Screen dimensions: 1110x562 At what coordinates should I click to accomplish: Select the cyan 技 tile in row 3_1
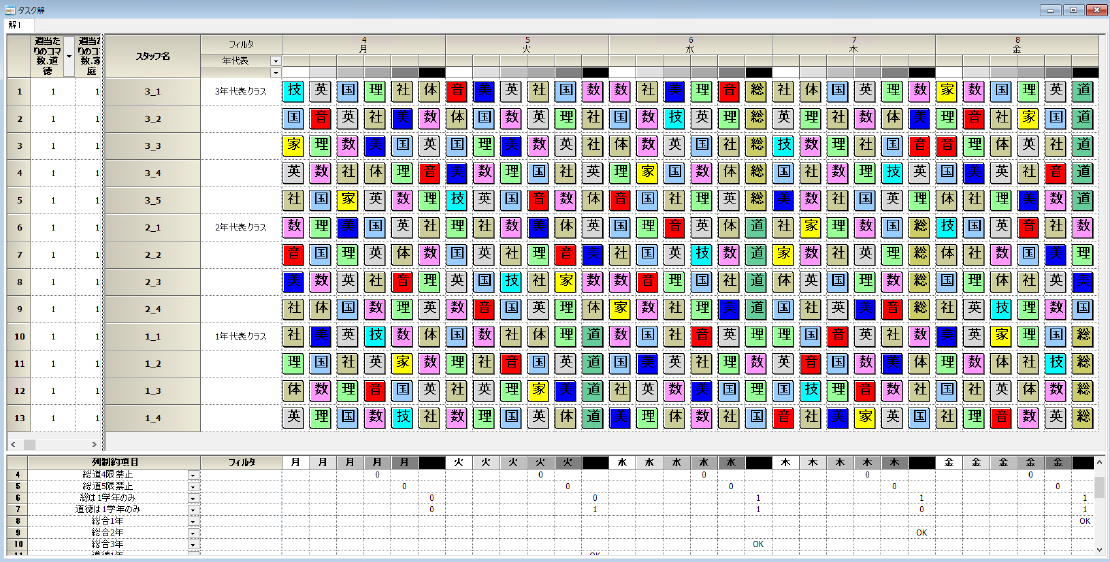[295, 91]
